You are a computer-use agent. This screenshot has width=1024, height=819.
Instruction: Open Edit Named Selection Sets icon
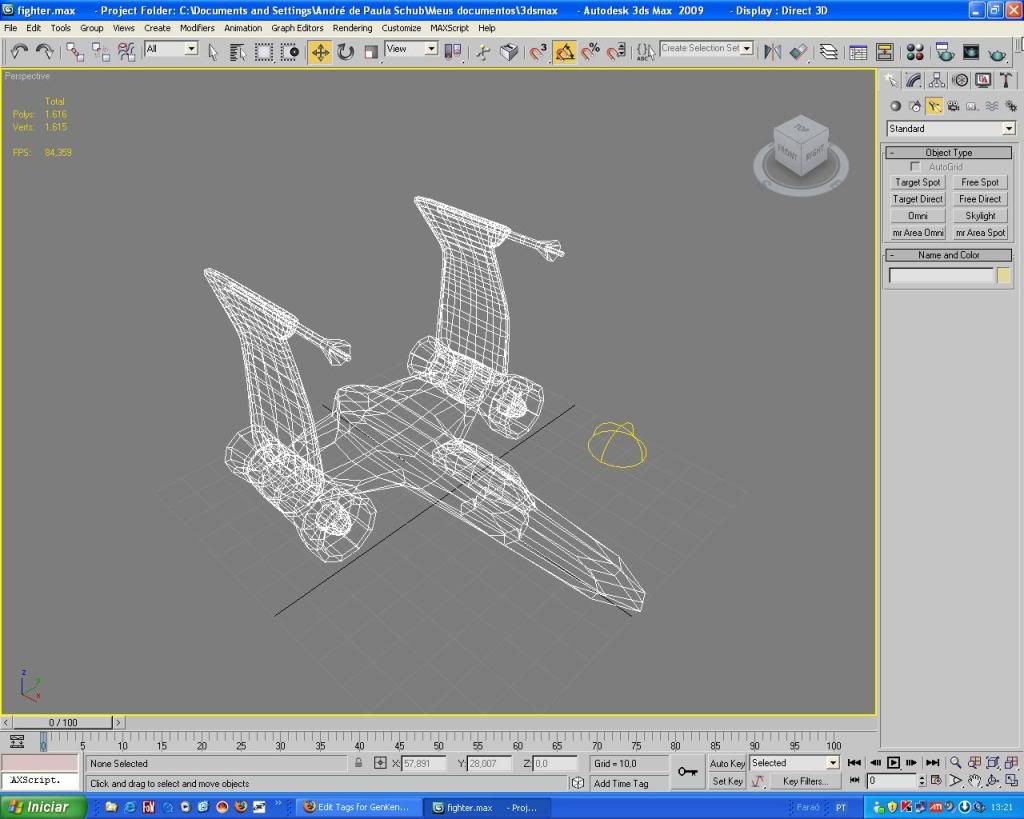pyautogui.click(x=645, y=52)
